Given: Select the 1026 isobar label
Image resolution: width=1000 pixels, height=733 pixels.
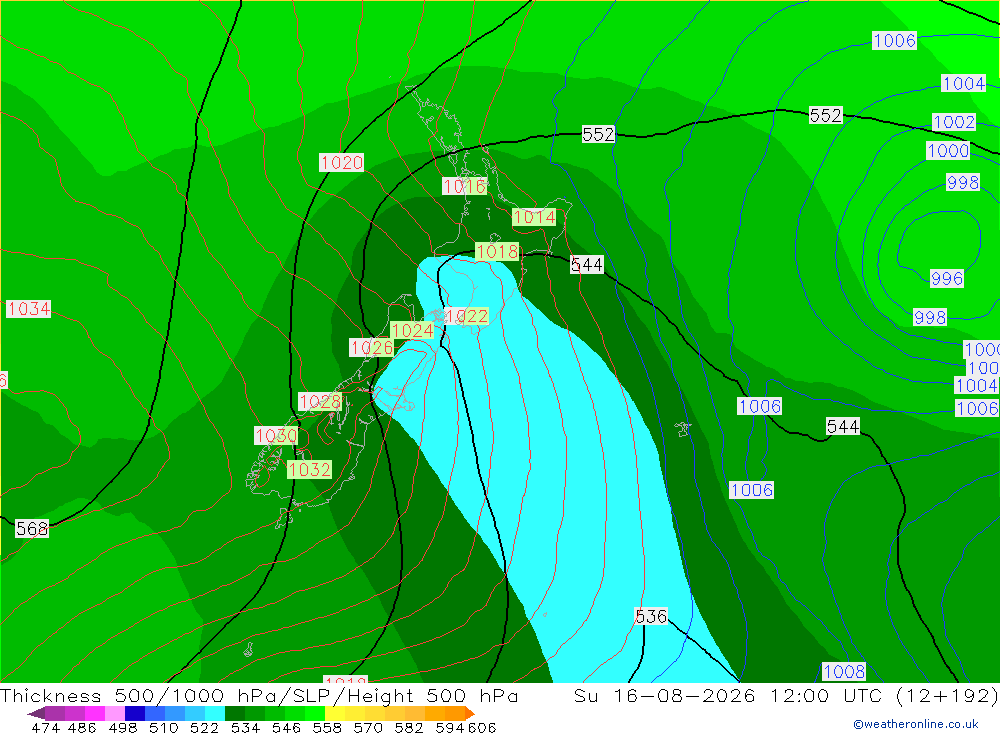Looking at the screenshot, I should (x=372, y=348).
